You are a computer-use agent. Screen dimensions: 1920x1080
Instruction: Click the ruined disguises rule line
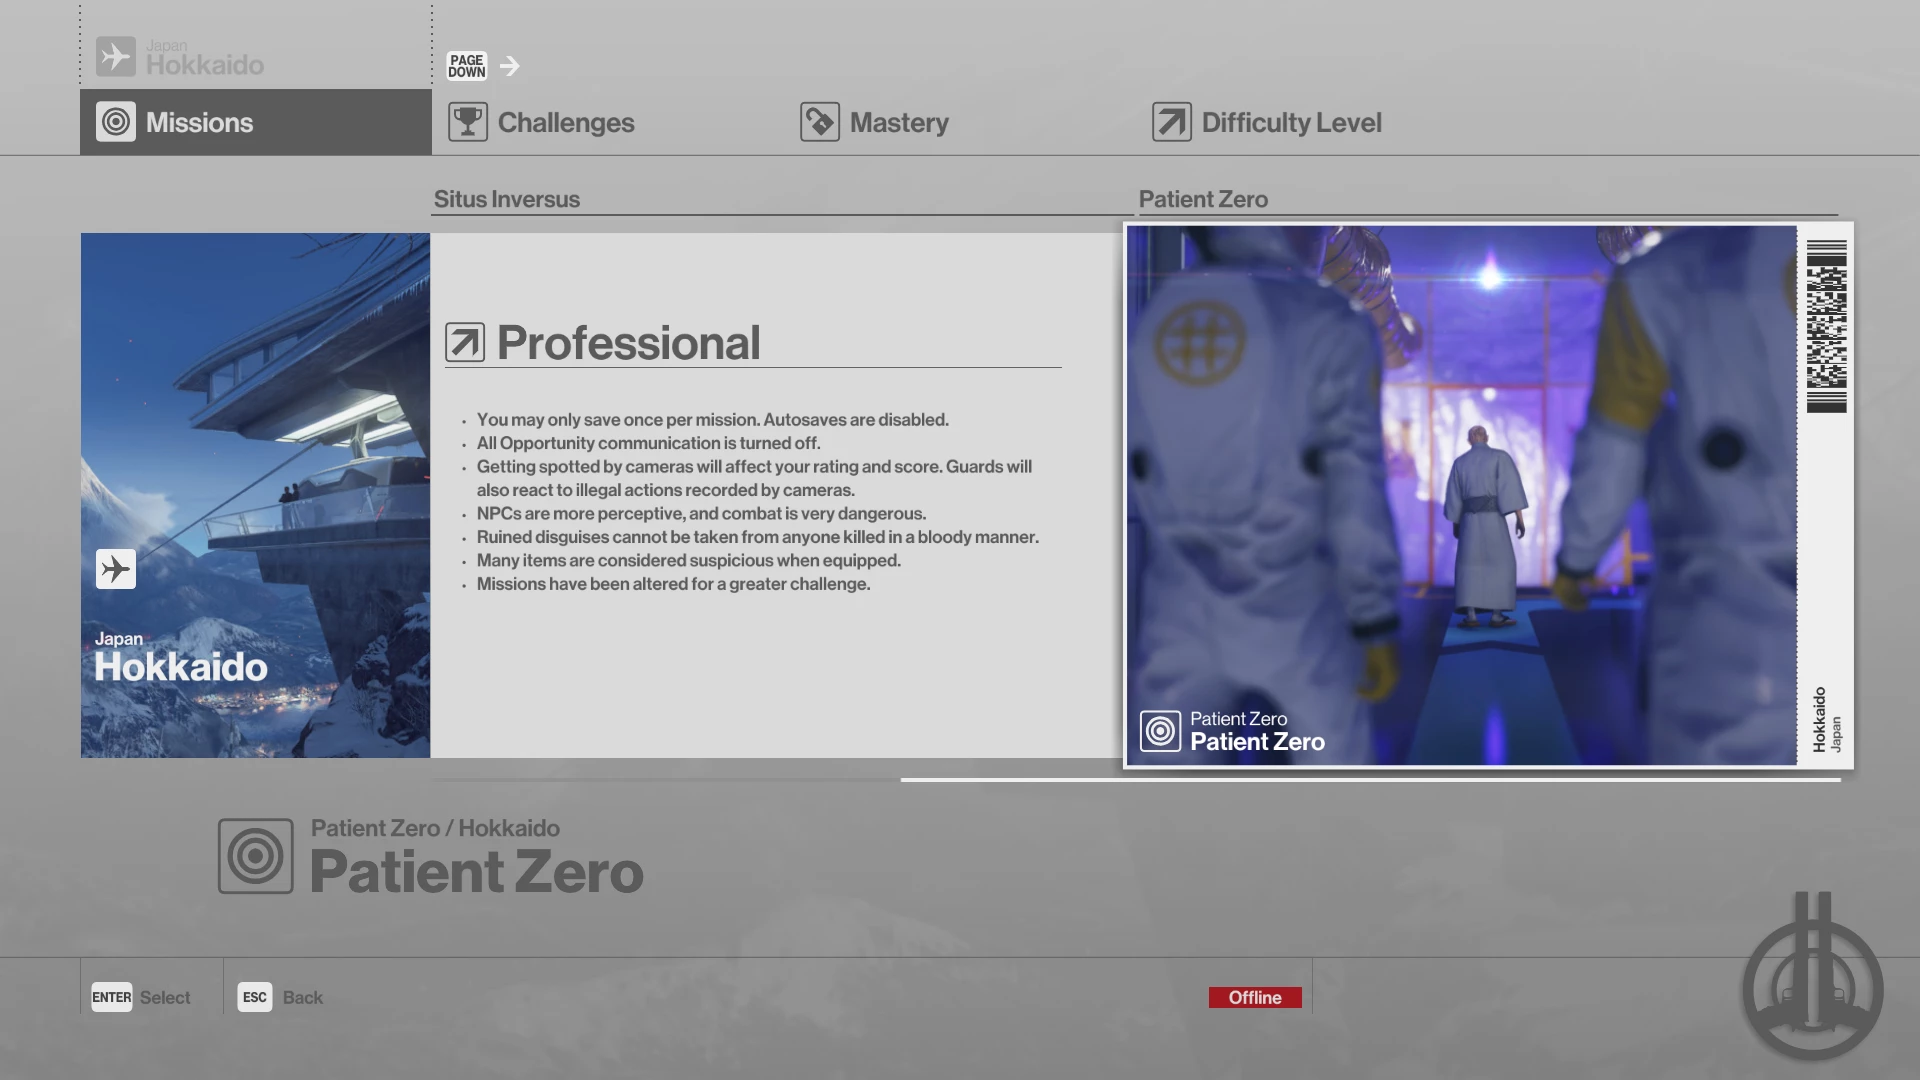coord(757,537)
